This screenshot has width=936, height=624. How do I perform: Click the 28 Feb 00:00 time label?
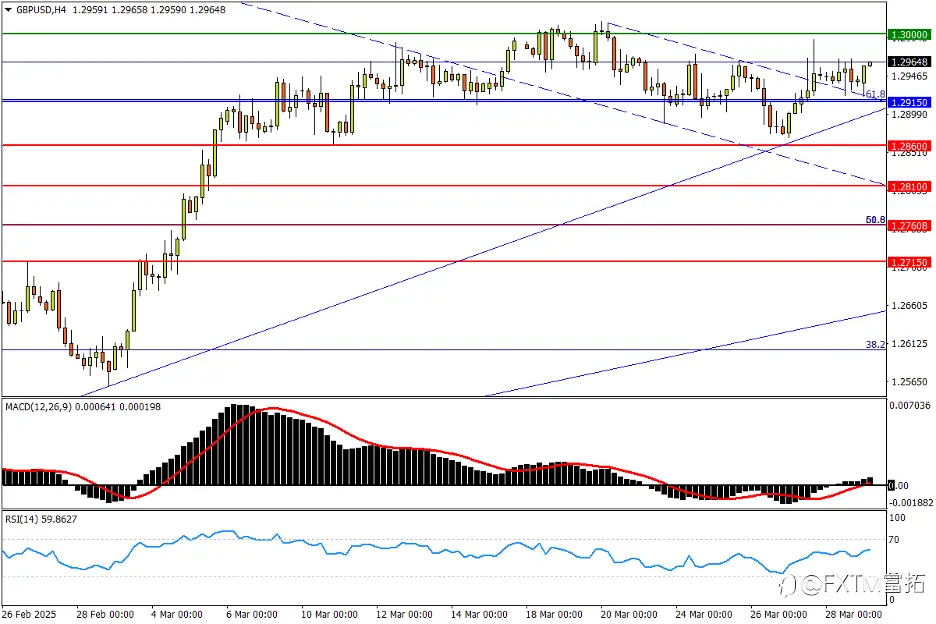click(x=105, y=614)
